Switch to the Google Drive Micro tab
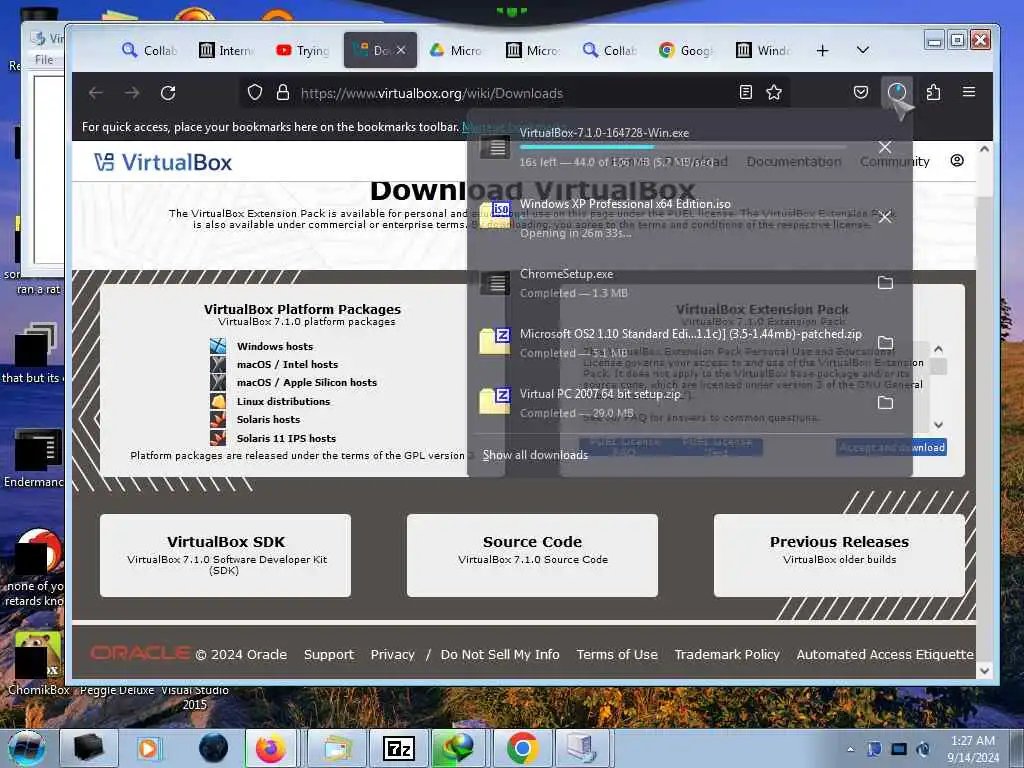 click(456, 50)
